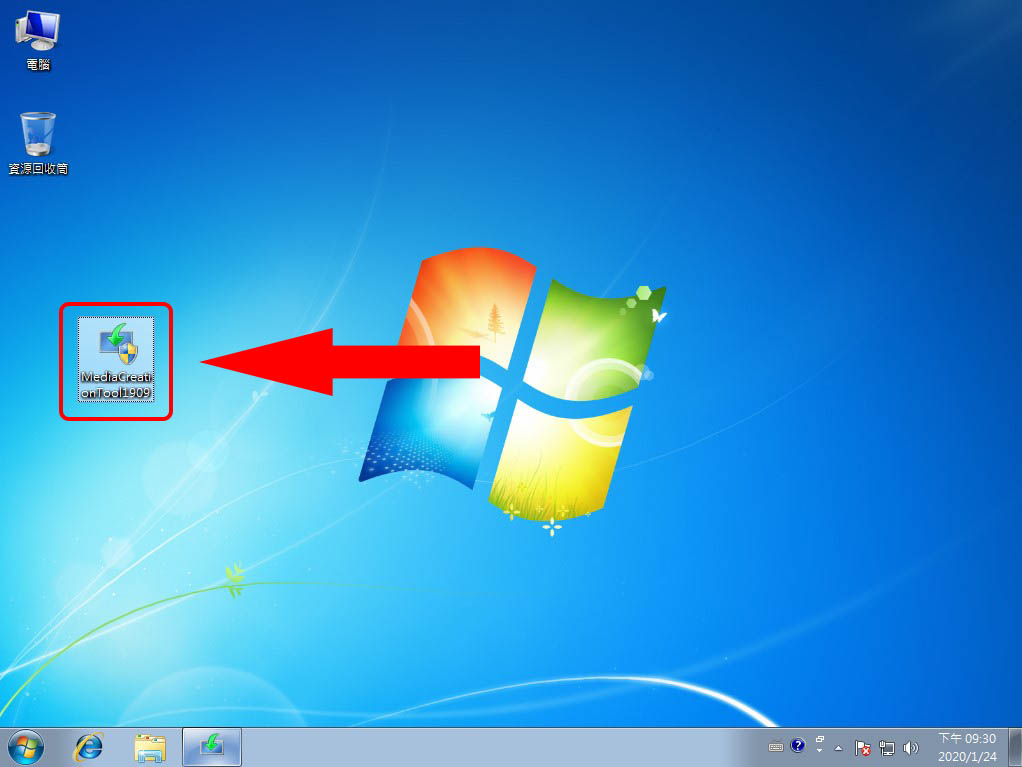
Task: Select the MediaCreationTool1909 desktop icon
Action: (x=116, y=359)
